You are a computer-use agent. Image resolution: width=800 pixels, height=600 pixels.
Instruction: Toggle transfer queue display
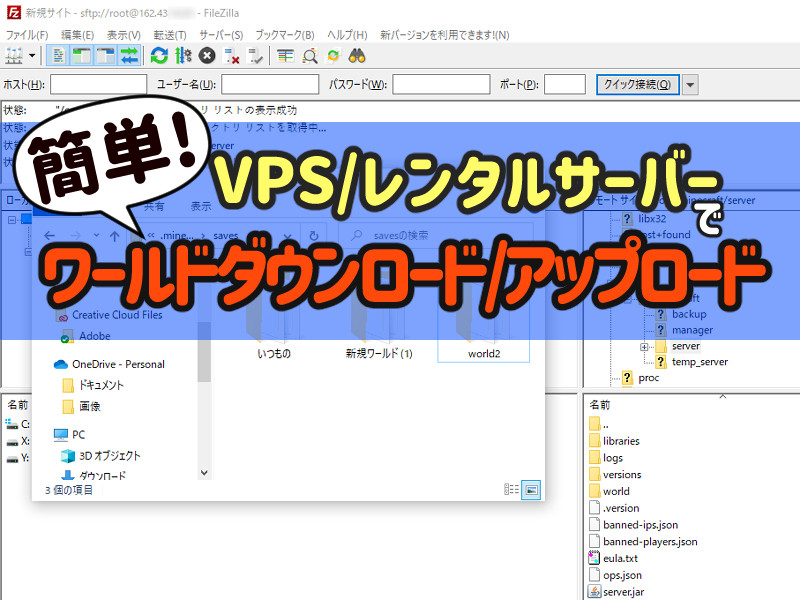point(130,56)
